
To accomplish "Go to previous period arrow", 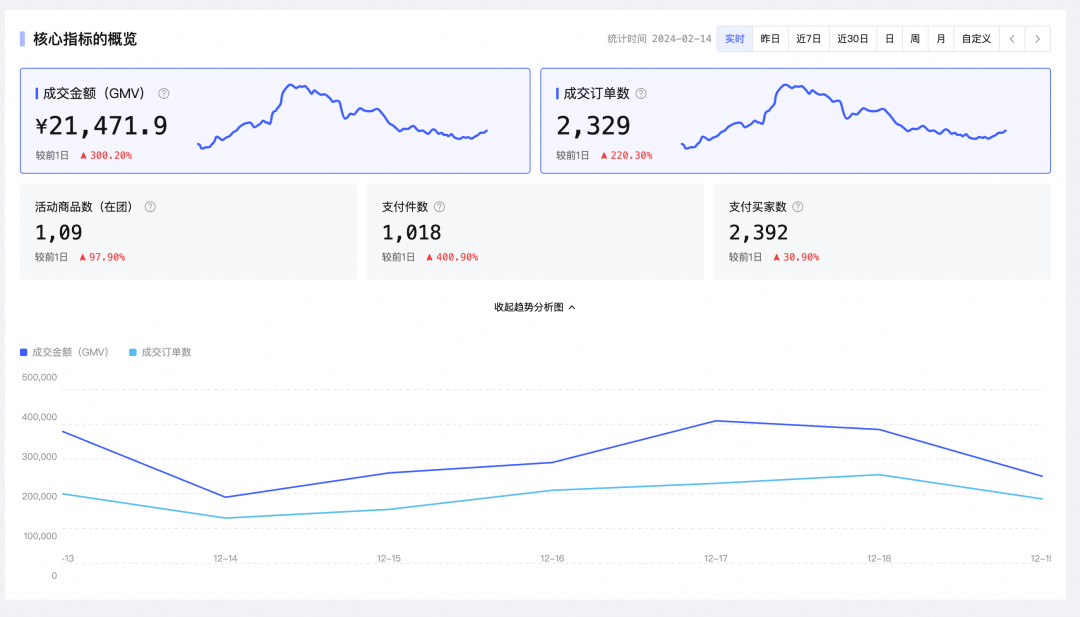I will pos(1012,39).
